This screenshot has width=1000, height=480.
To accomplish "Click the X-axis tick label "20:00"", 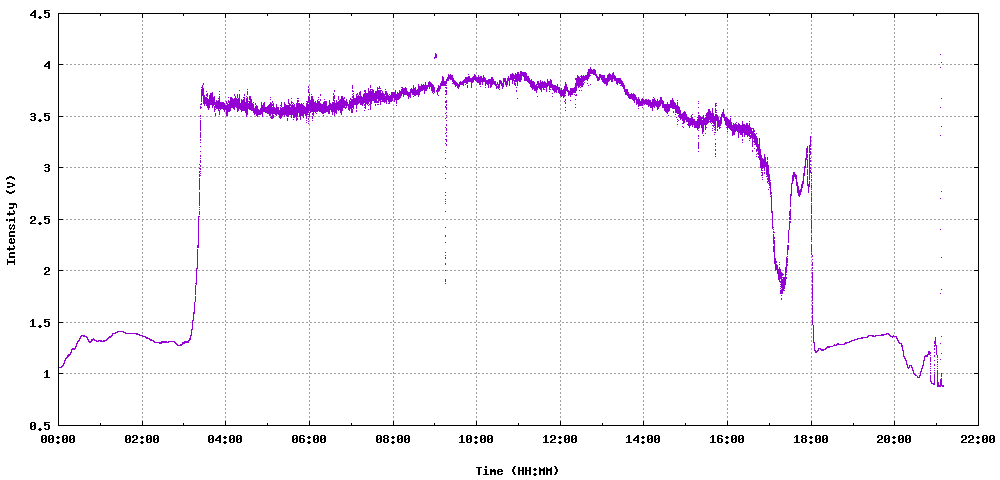I will pos(894,439).
